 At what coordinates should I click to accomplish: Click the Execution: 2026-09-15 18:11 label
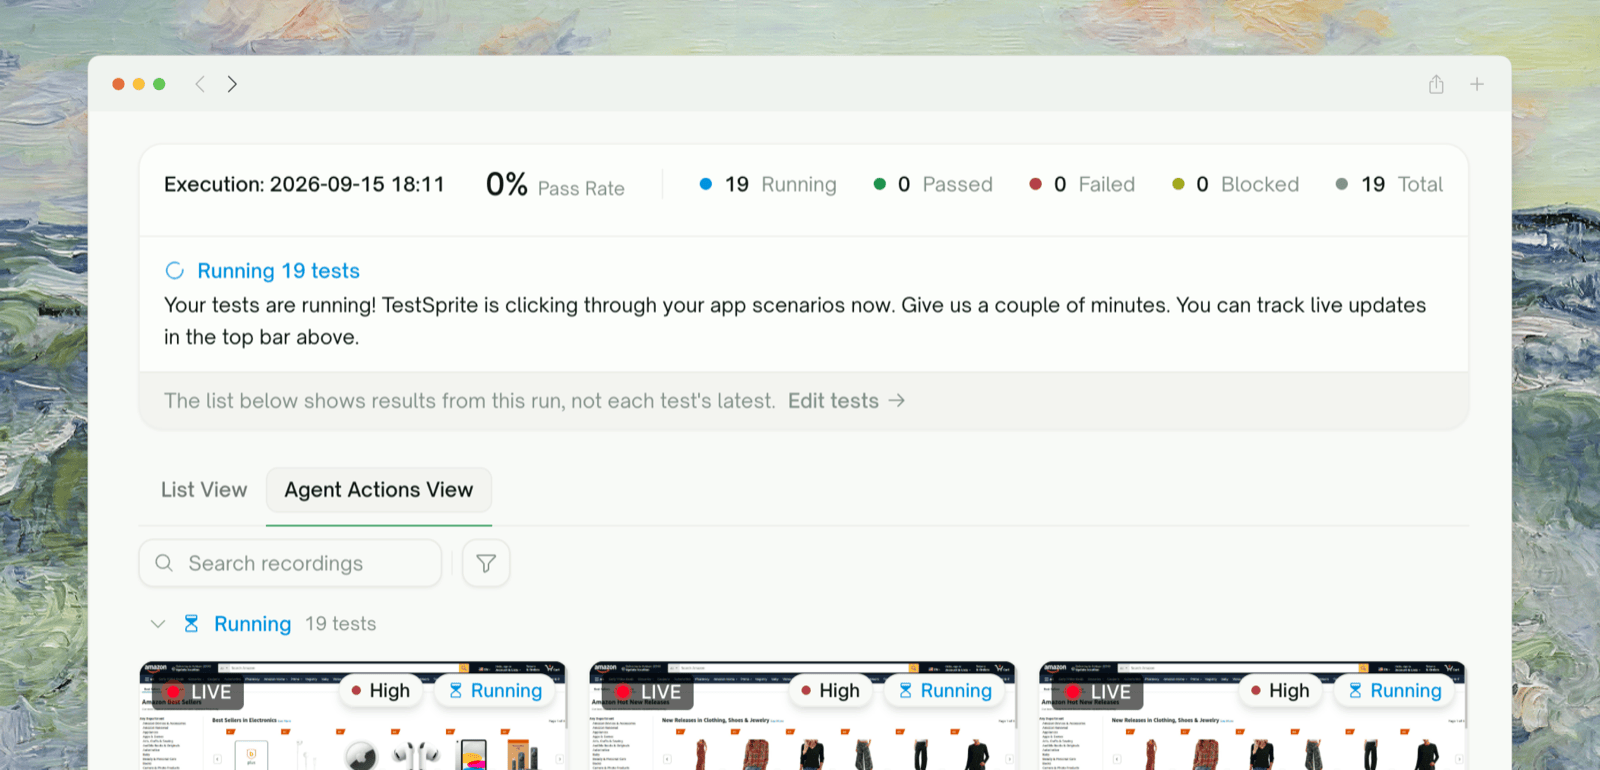coord(304,184)
